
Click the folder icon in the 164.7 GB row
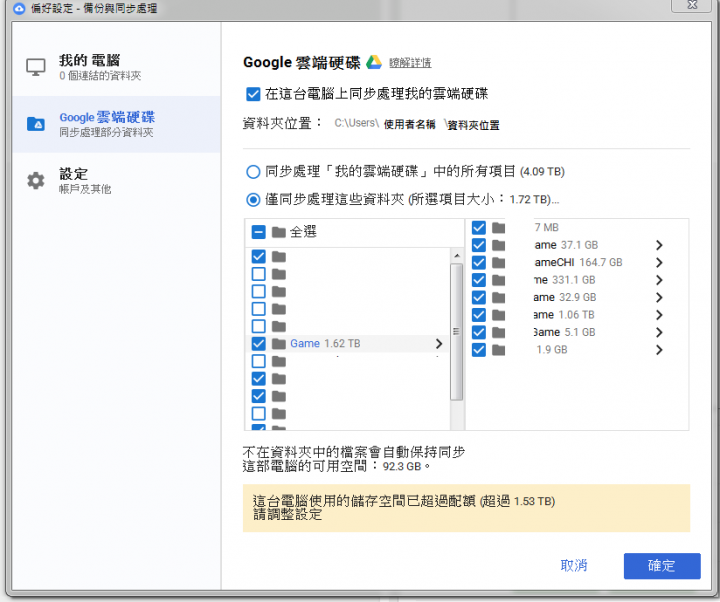[498, 262]
